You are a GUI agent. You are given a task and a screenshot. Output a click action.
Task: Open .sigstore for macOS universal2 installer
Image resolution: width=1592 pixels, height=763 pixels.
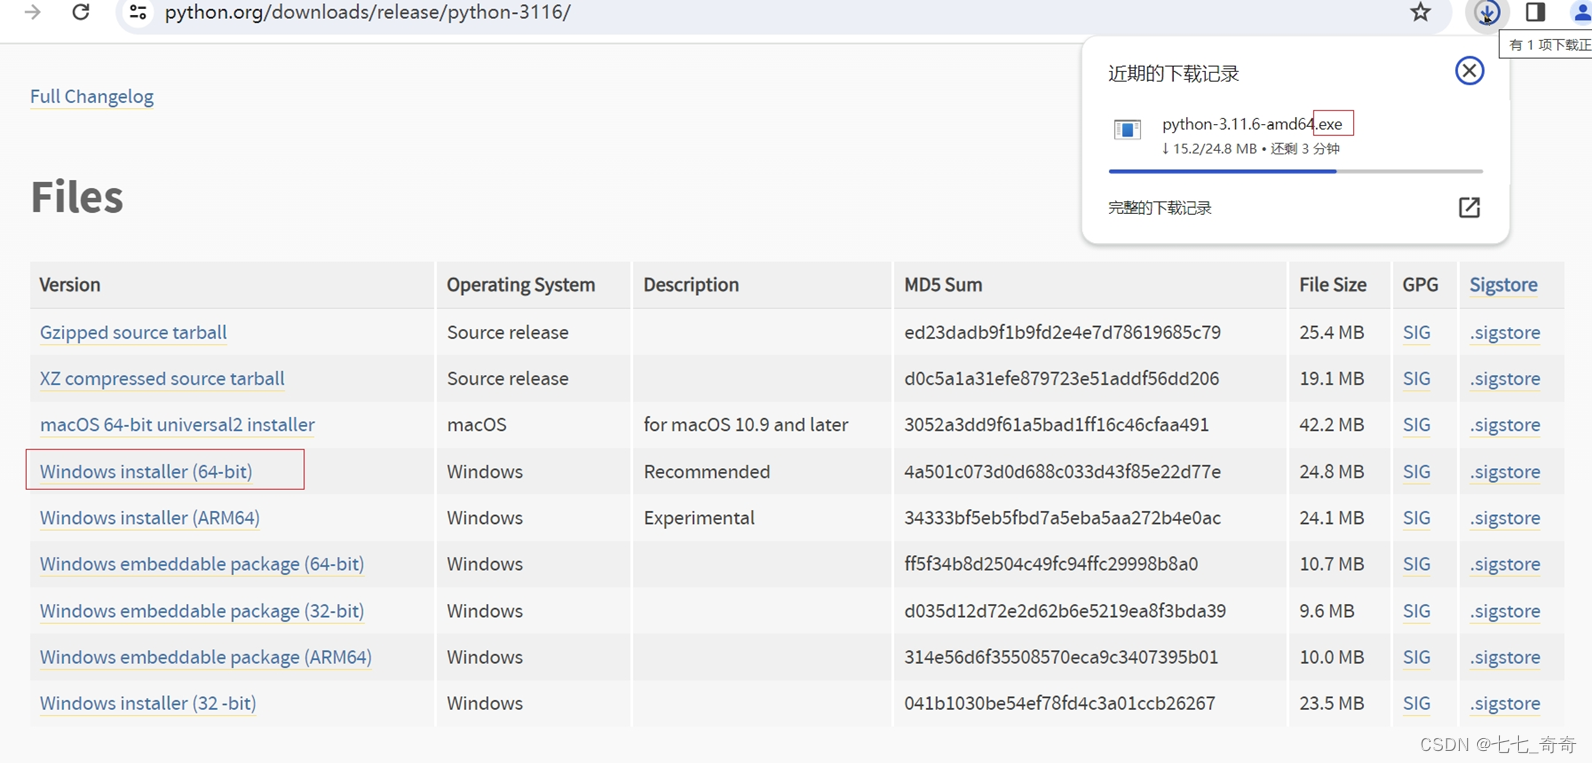1505,424
